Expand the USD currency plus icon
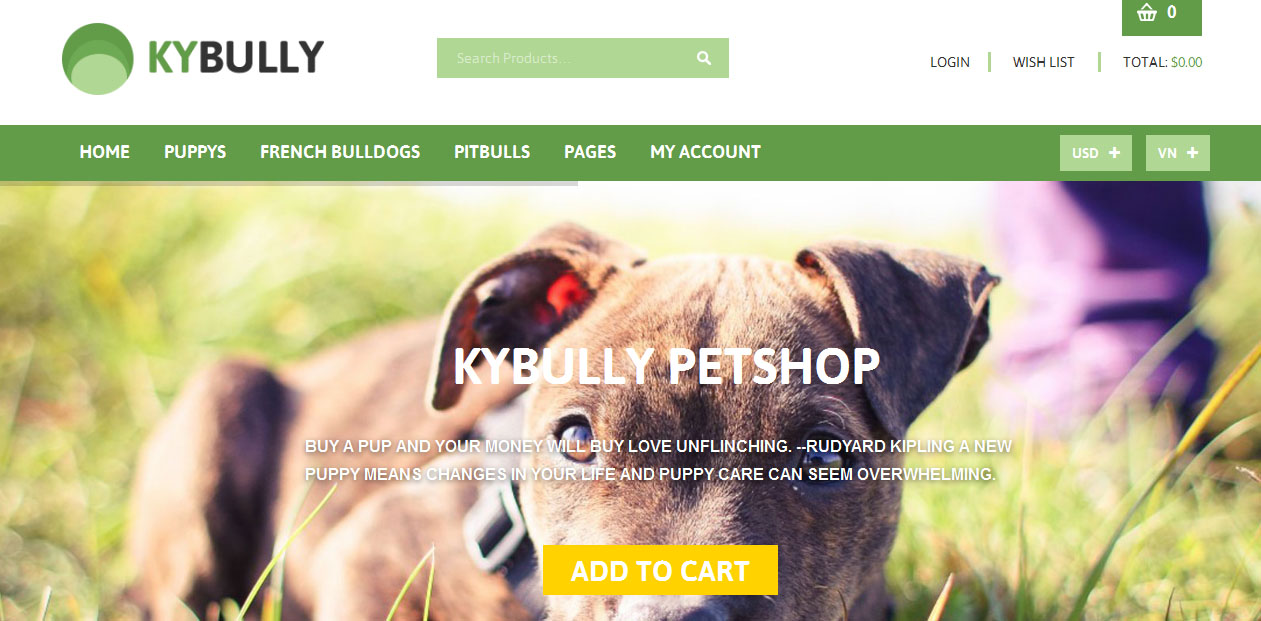This screenshot has width=1261, height=621. 1114,153
